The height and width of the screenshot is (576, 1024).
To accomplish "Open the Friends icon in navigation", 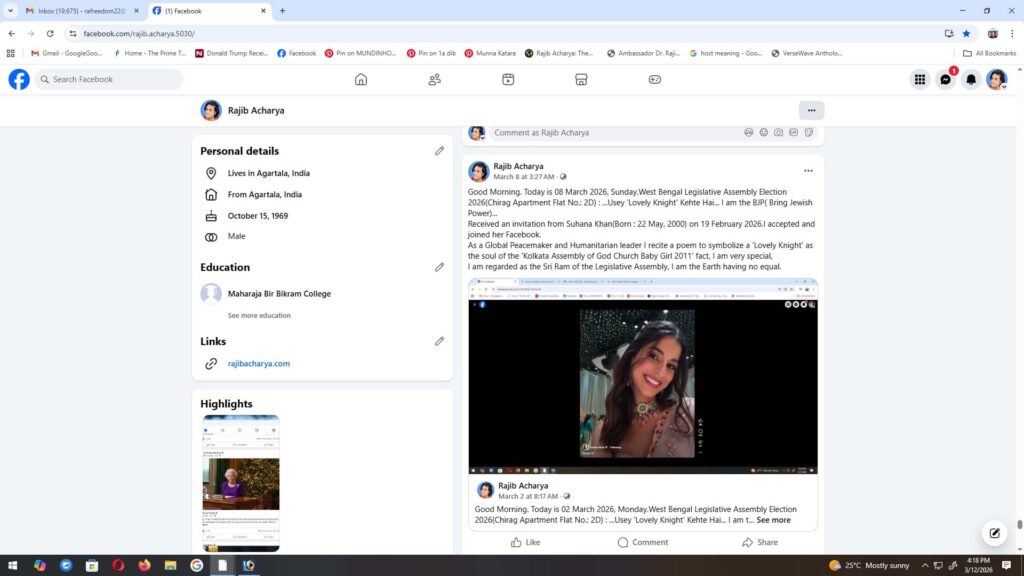I will (x=435, y=80).
